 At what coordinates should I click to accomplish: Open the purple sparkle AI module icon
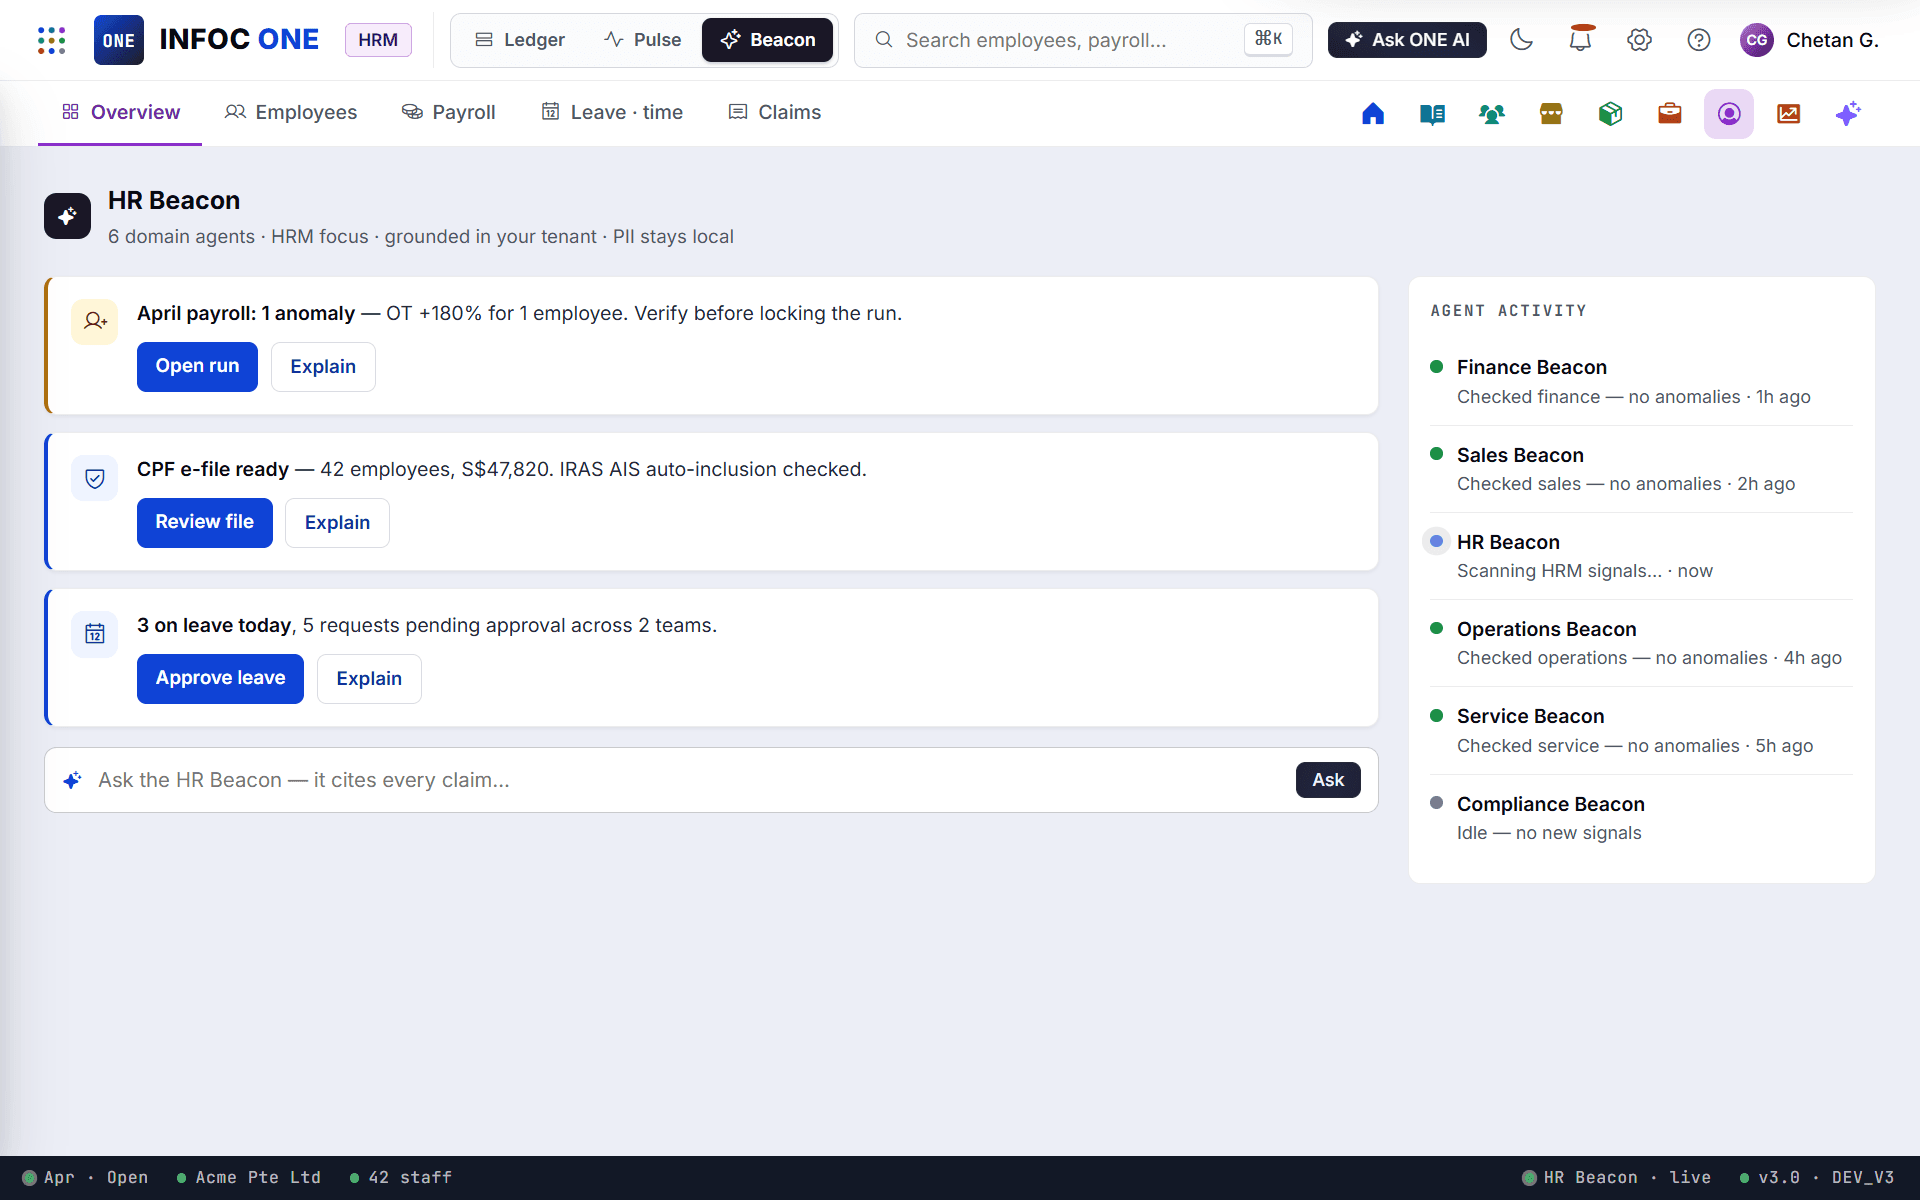(x=1847, y=114)
